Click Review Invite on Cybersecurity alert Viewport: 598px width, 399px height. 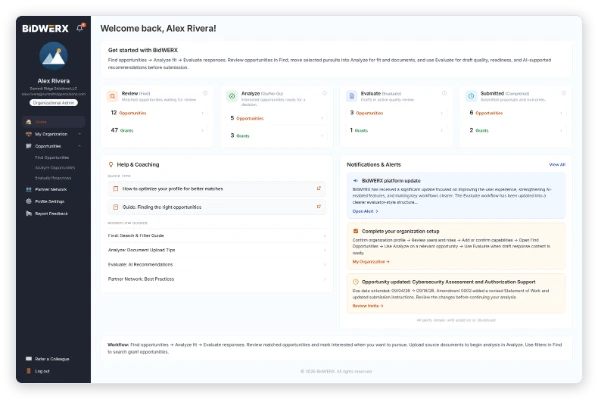pyautogui.click(x=368, y=306)
